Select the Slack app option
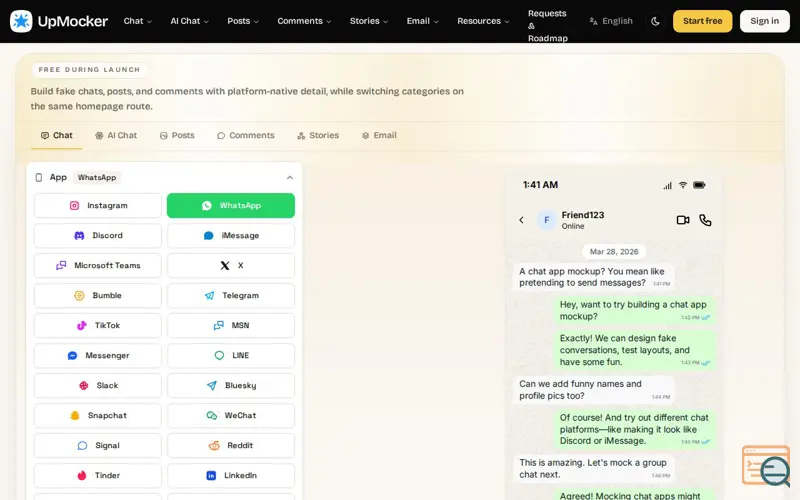The width and height of the screenshot is (800, 500). 97,385
